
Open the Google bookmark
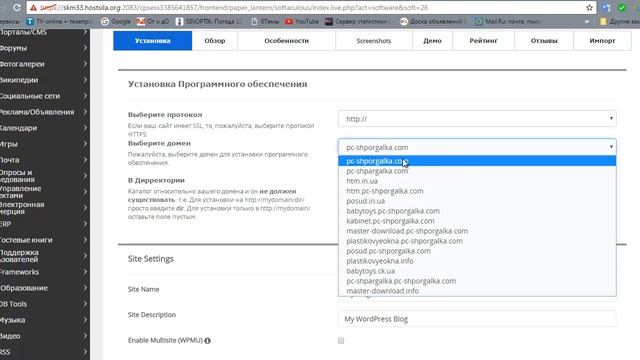coord(116,21)
